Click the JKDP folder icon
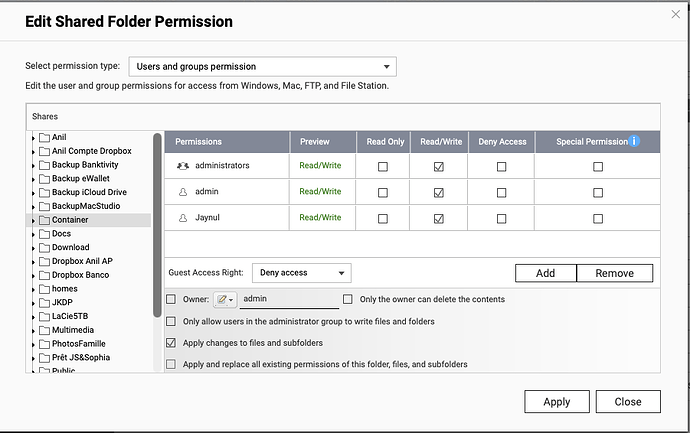This screenshot has height=433, width=690. (x=44, y=302)
